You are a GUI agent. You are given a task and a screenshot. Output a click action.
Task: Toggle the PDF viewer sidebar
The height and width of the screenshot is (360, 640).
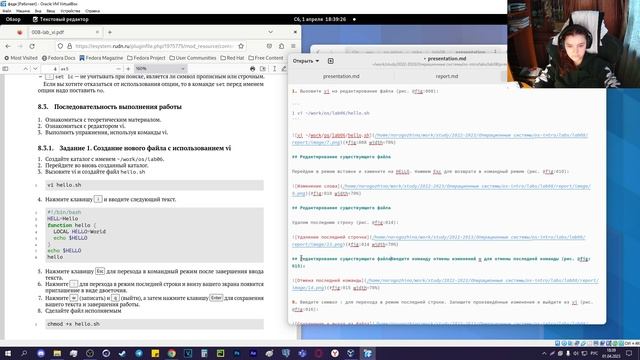point(6,69)
